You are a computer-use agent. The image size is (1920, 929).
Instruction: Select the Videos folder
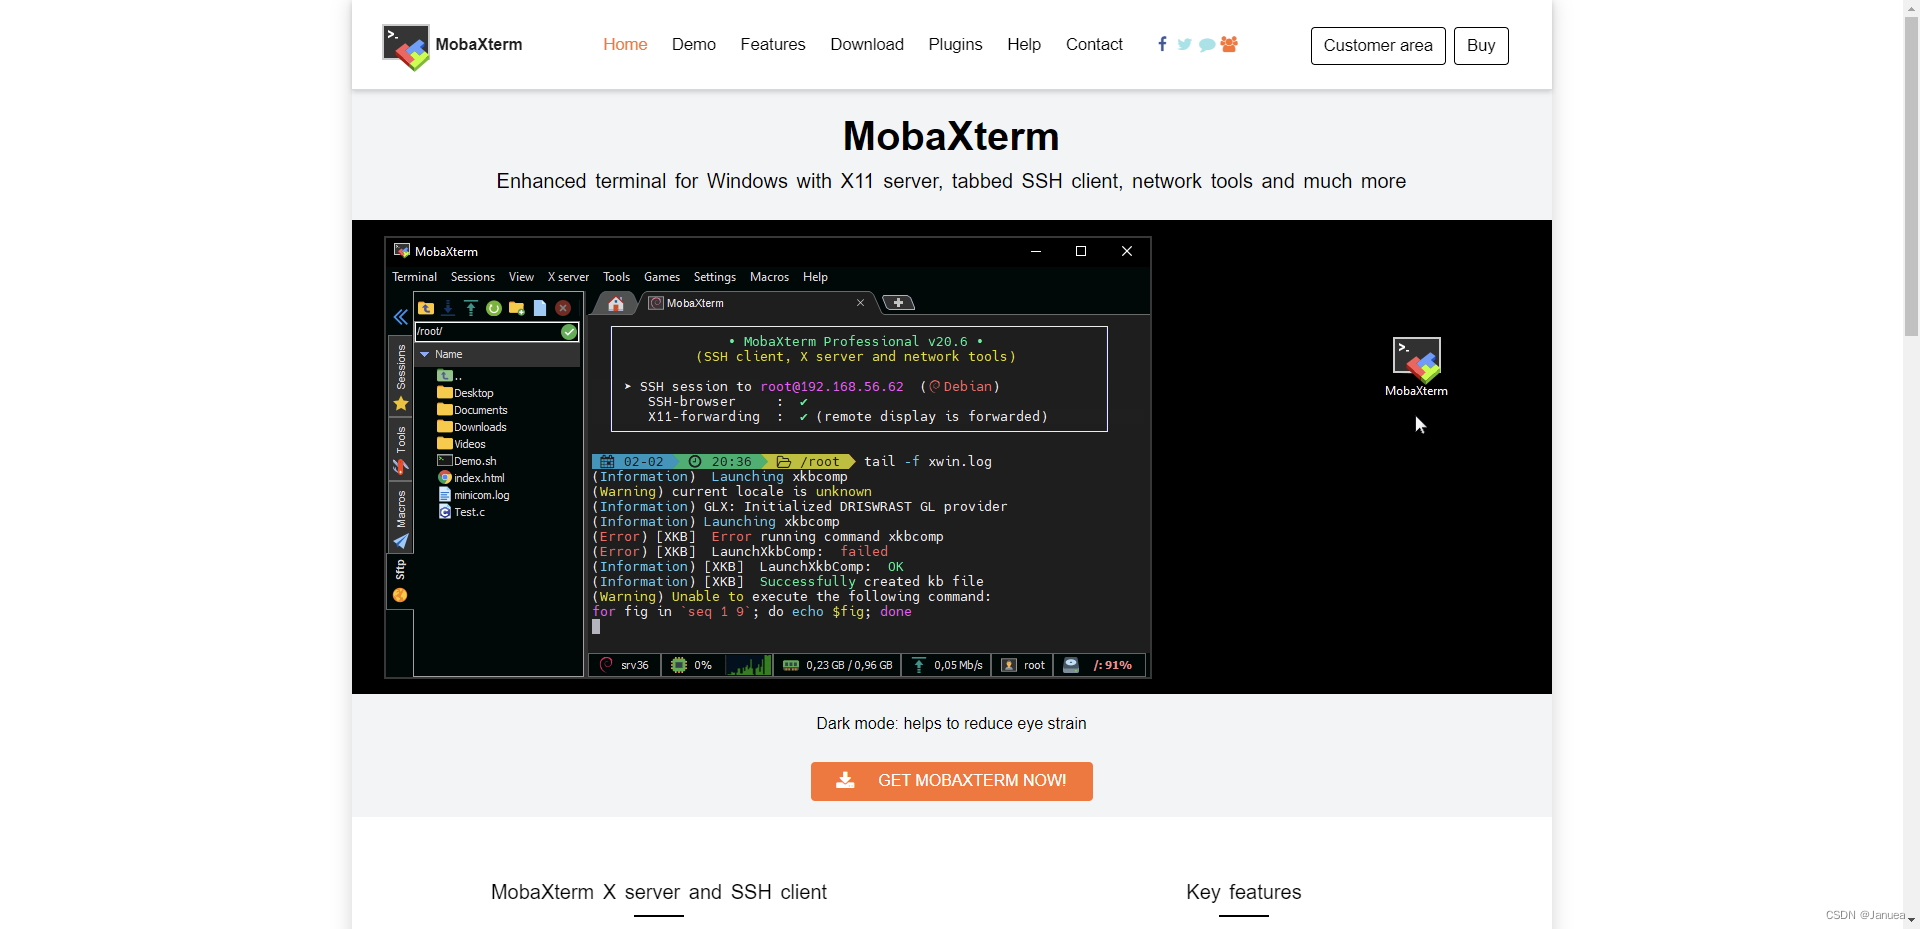(461, 444)
